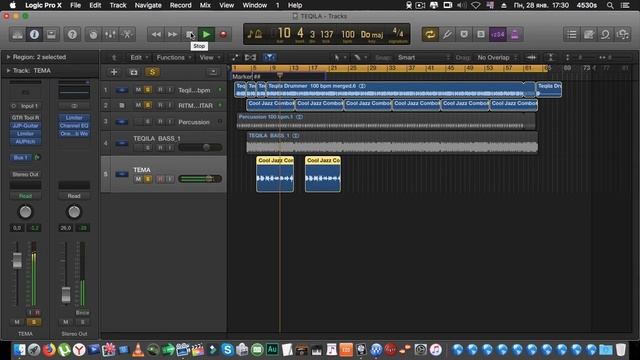Toggle the Inspector info button
Viewport: 640px width, 360px height.
34,35
